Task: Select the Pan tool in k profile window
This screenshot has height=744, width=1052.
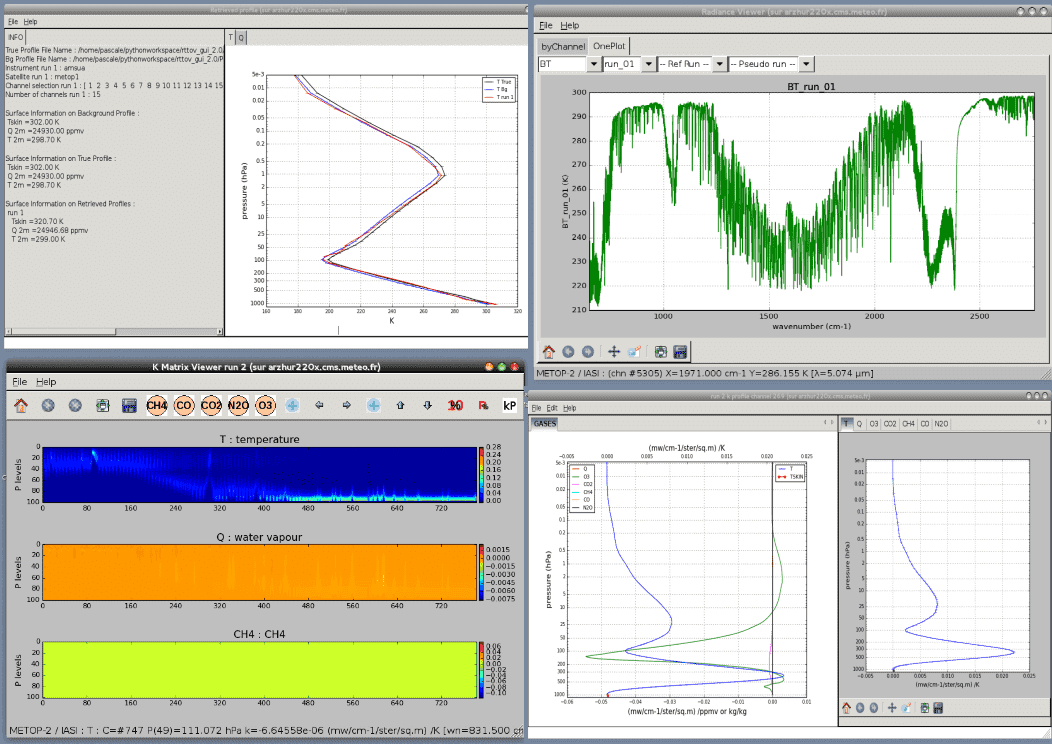Action: click(x=892, y=708)
